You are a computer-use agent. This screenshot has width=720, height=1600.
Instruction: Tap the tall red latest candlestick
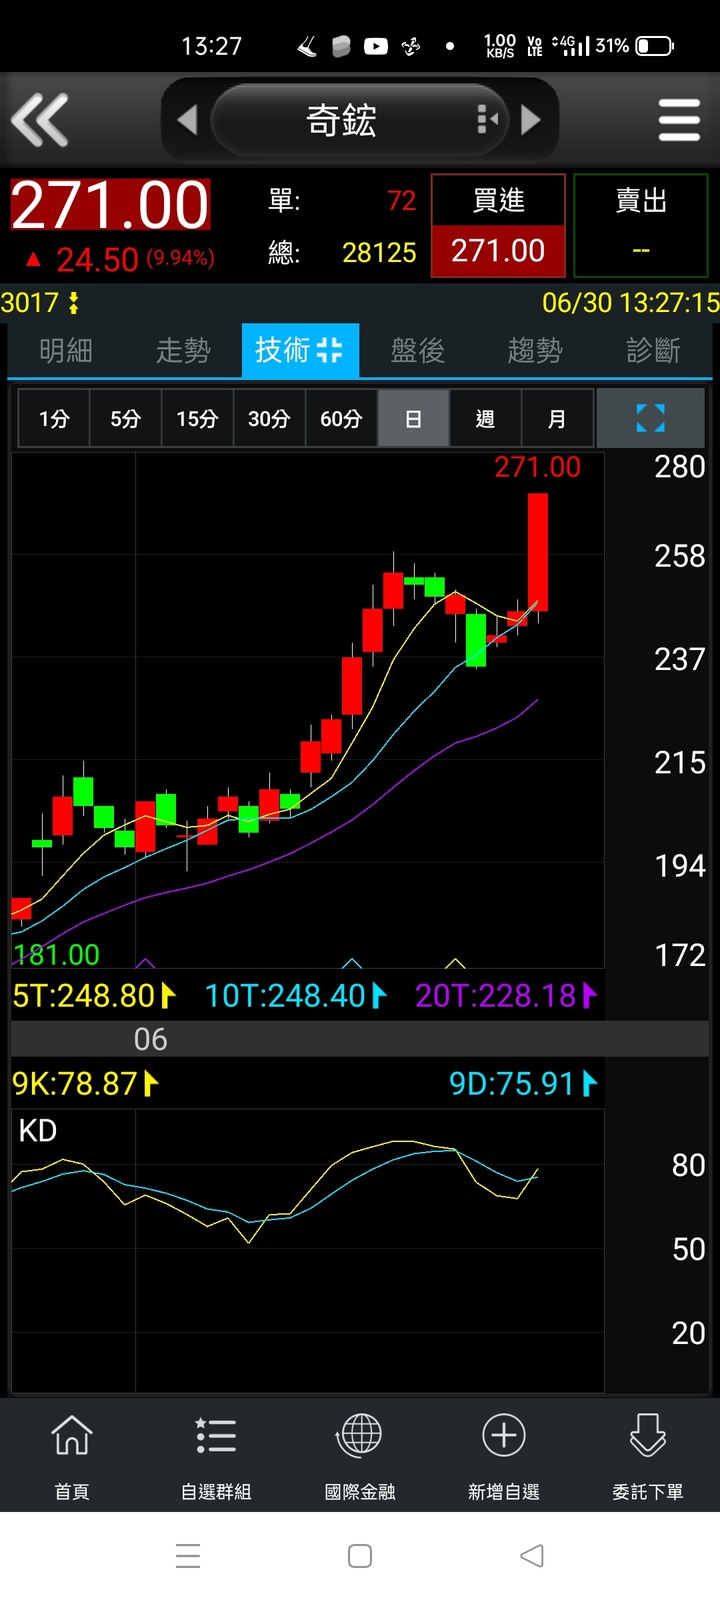coord(538,552)
